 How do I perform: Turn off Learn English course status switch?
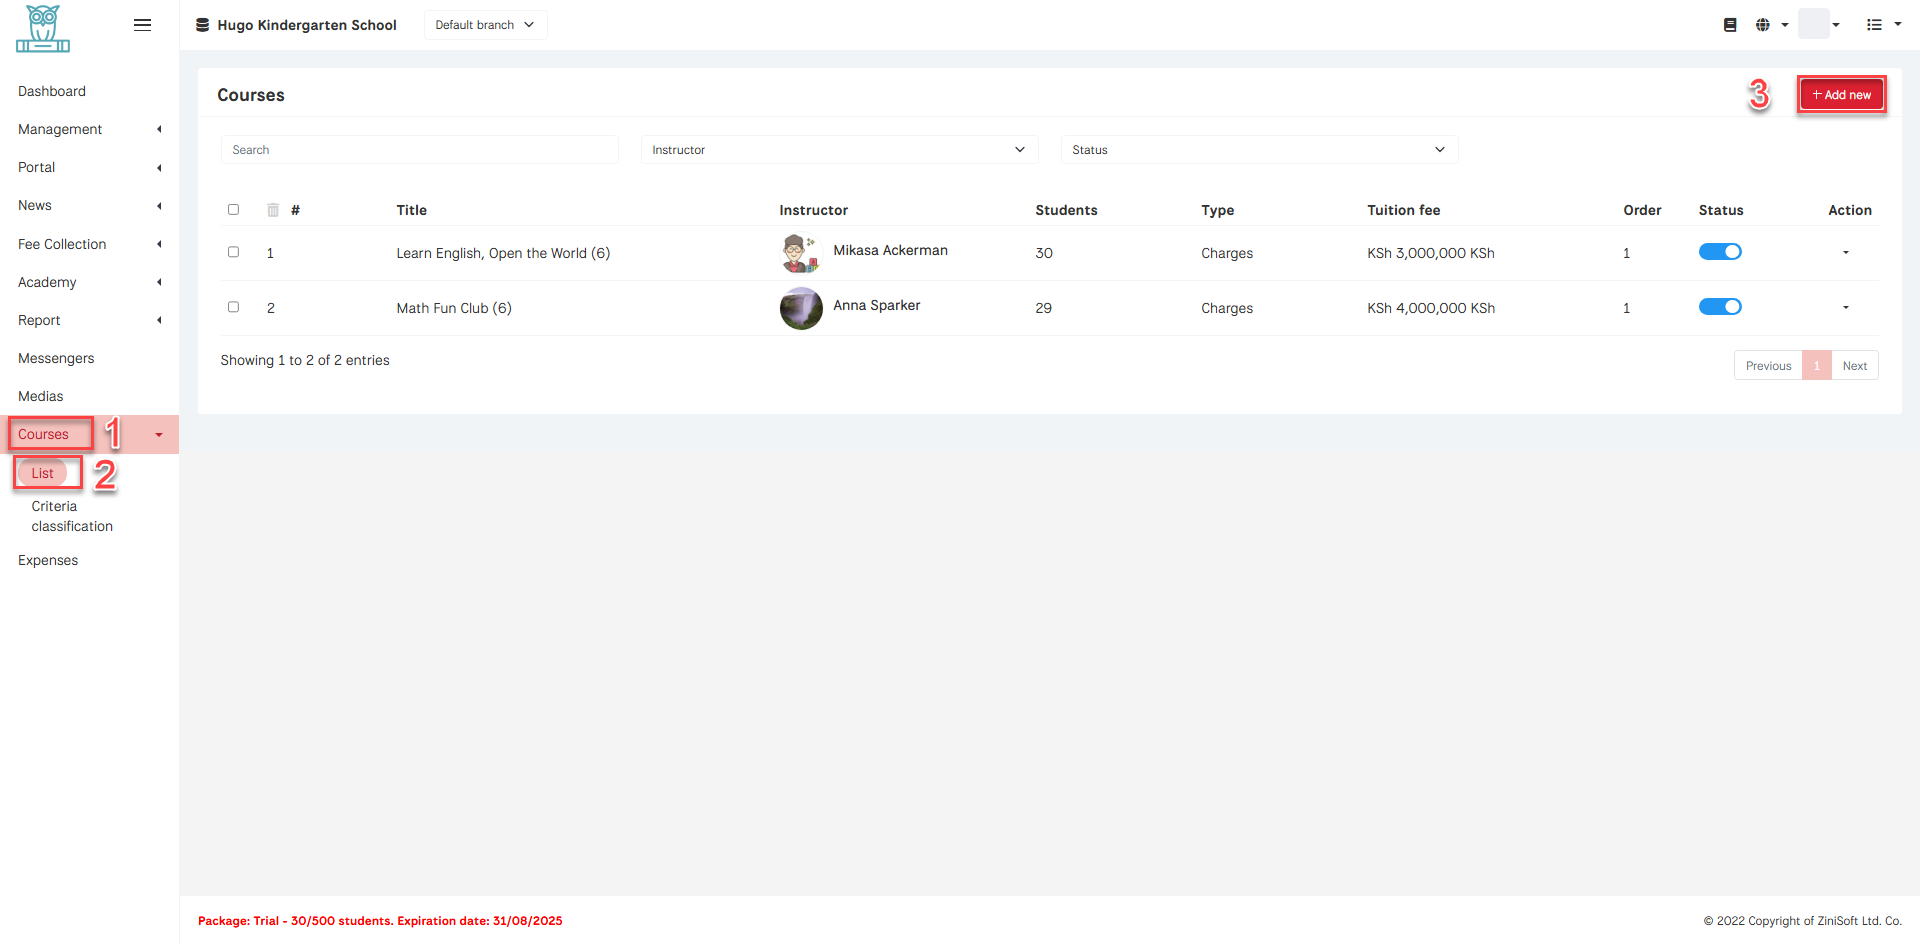pyautogui.click(x=1720, y=252)
